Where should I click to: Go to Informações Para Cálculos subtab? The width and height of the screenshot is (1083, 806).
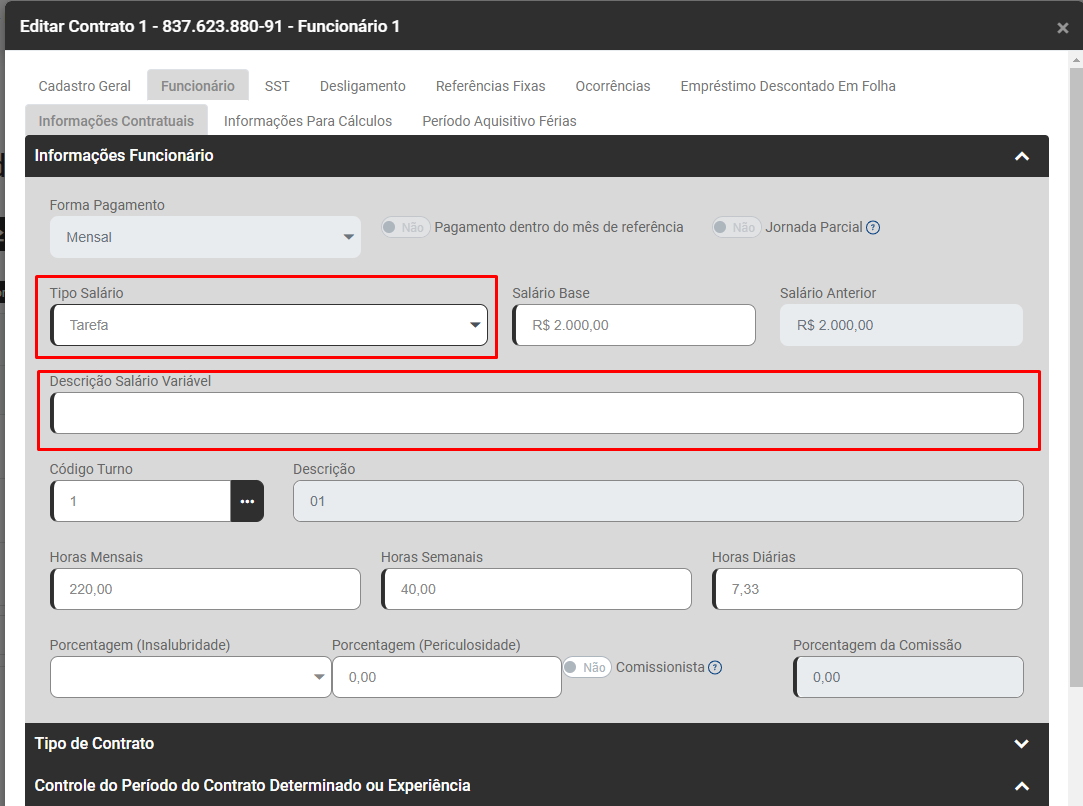pos(308,121)
